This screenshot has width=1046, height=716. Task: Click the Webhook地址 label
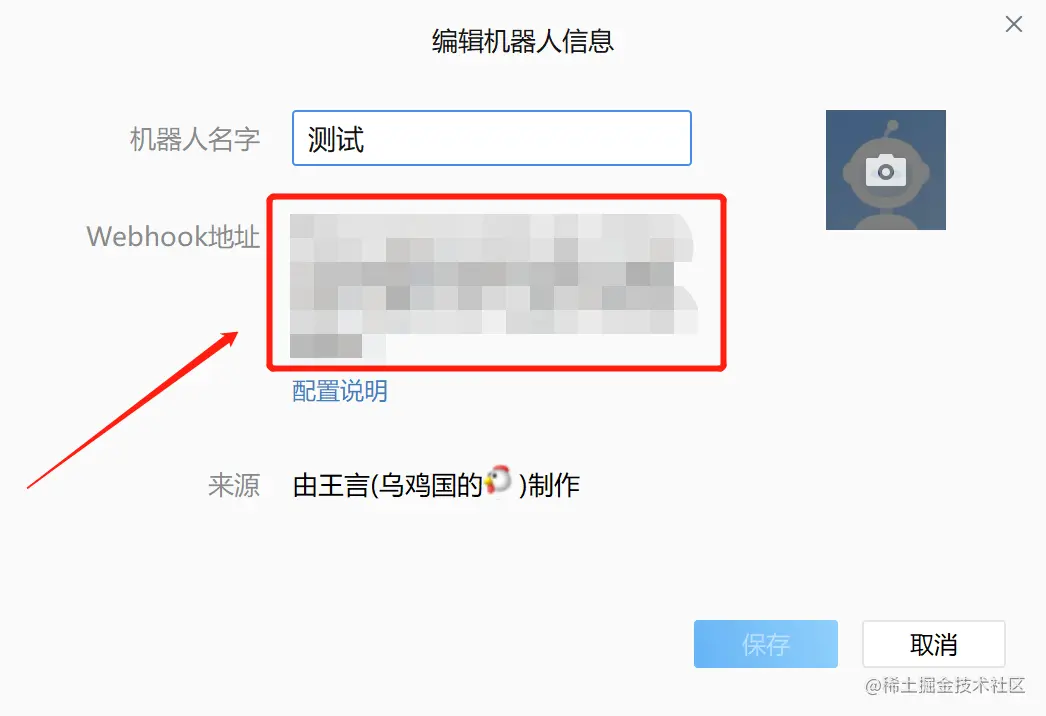173,236
